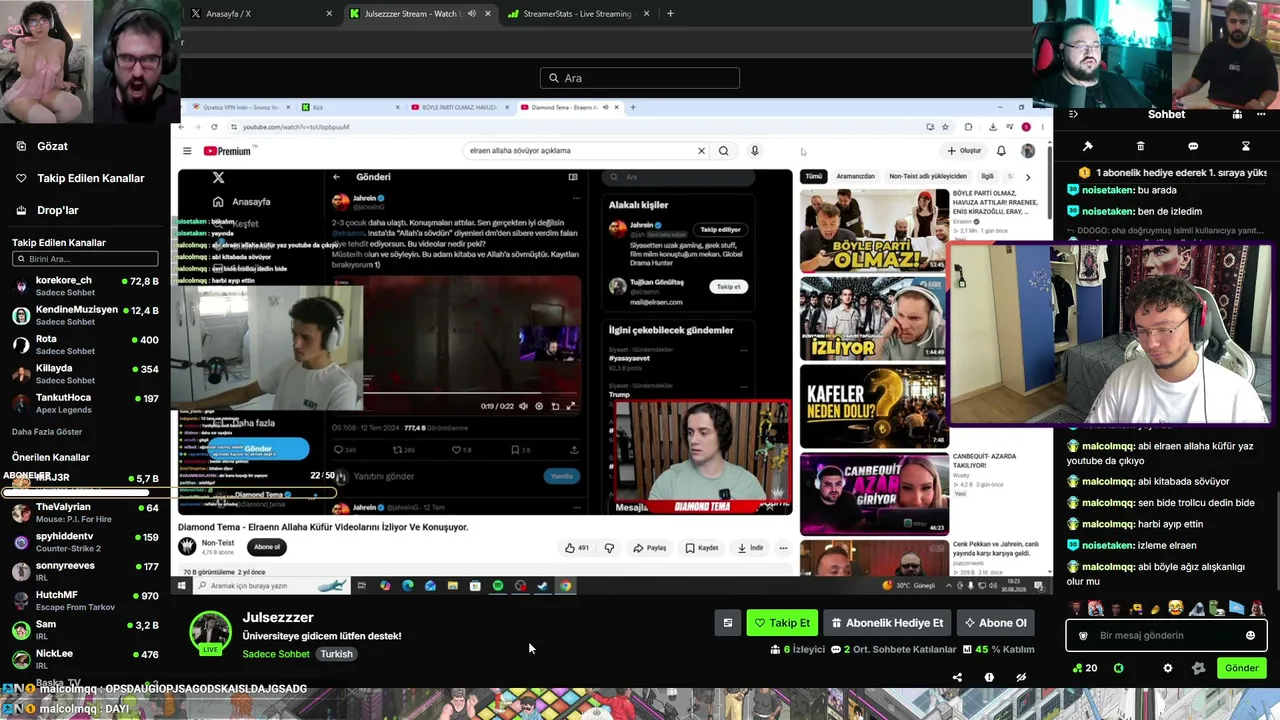Click Abone Ol subscribe button

995,623
